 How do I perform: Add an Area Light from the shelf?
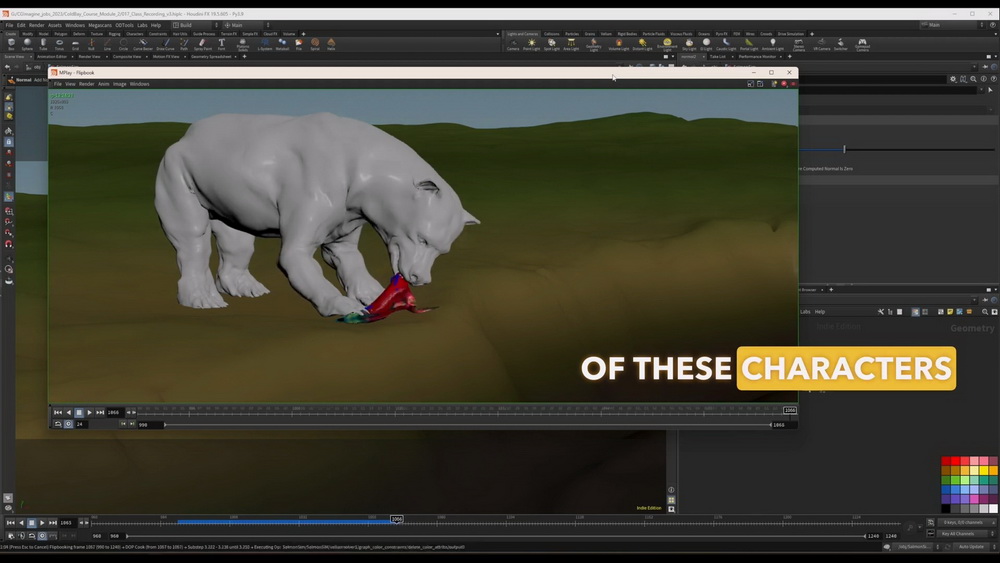[x=571, y=44]
